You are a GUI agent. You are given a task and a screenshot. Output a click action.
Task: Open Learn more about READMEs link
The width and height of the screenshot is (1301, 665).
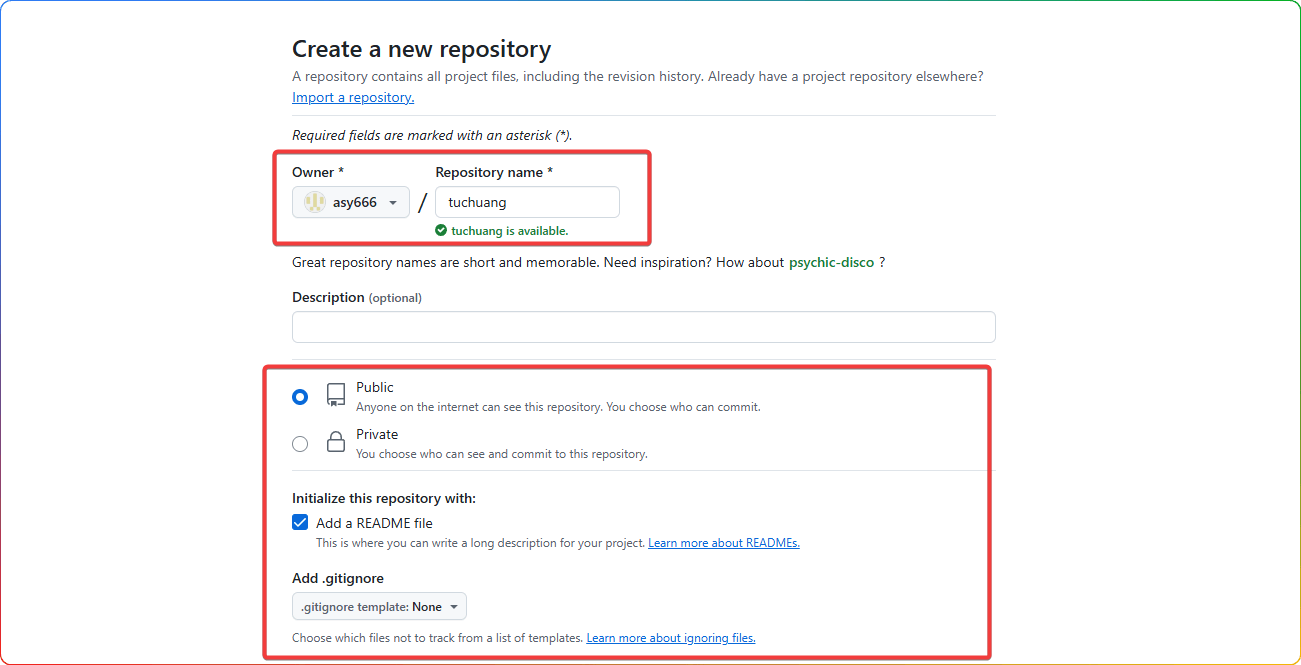723,543
